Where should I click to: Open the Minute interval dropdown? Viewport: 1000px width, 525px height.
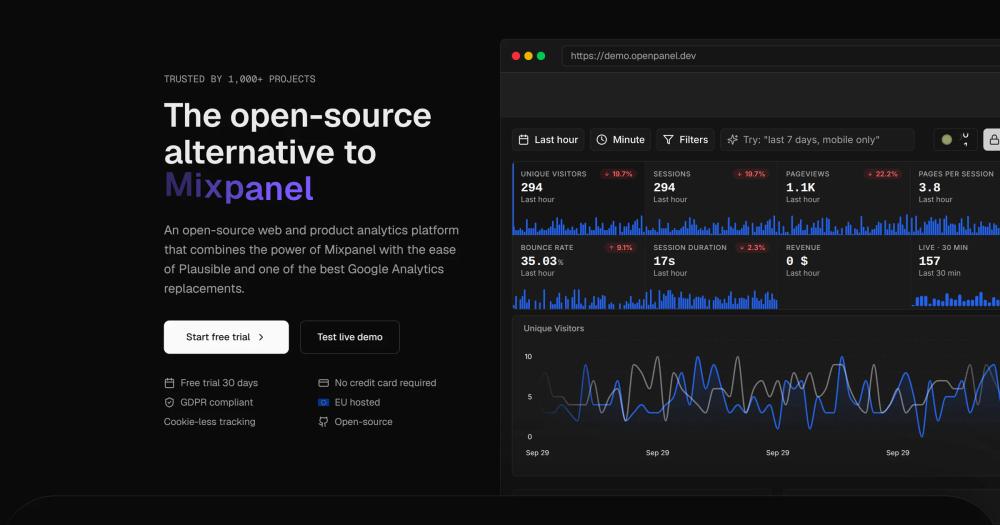click(621, 140)
